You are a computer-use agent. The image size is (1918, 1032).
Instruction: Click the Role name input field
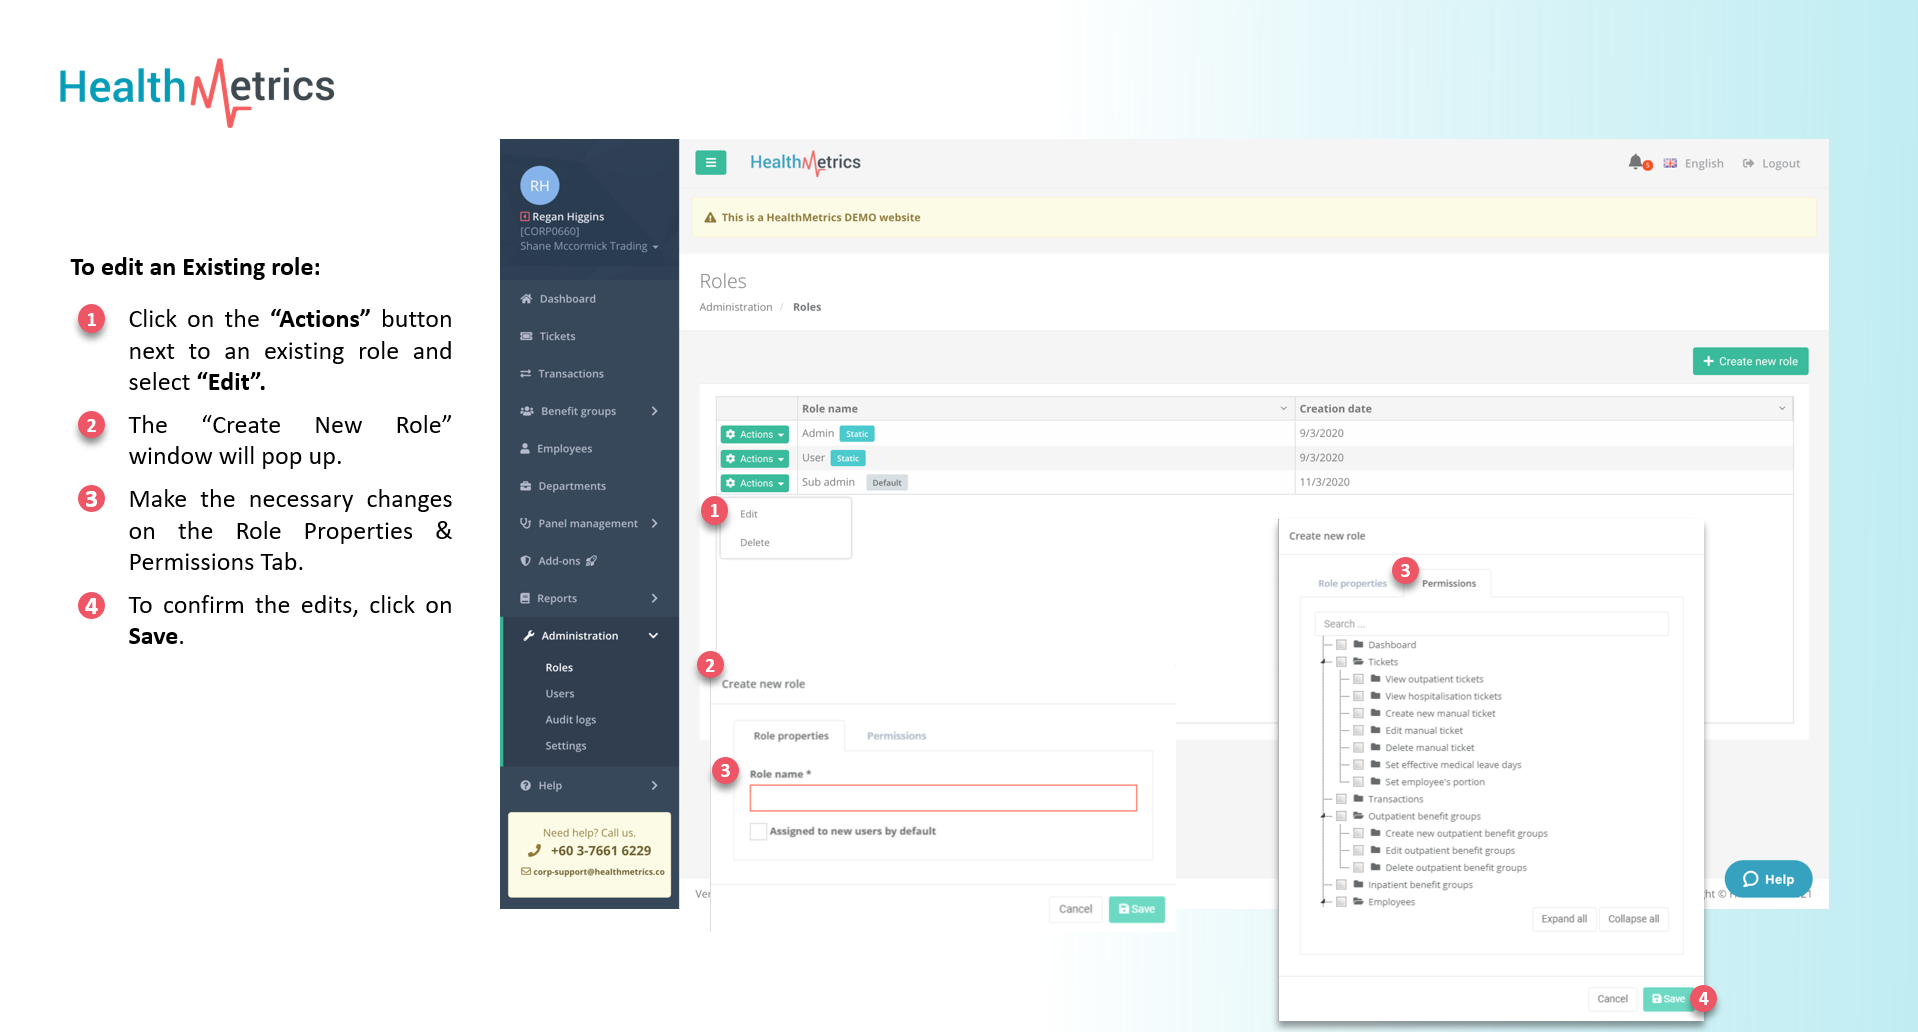coord(943,798)
